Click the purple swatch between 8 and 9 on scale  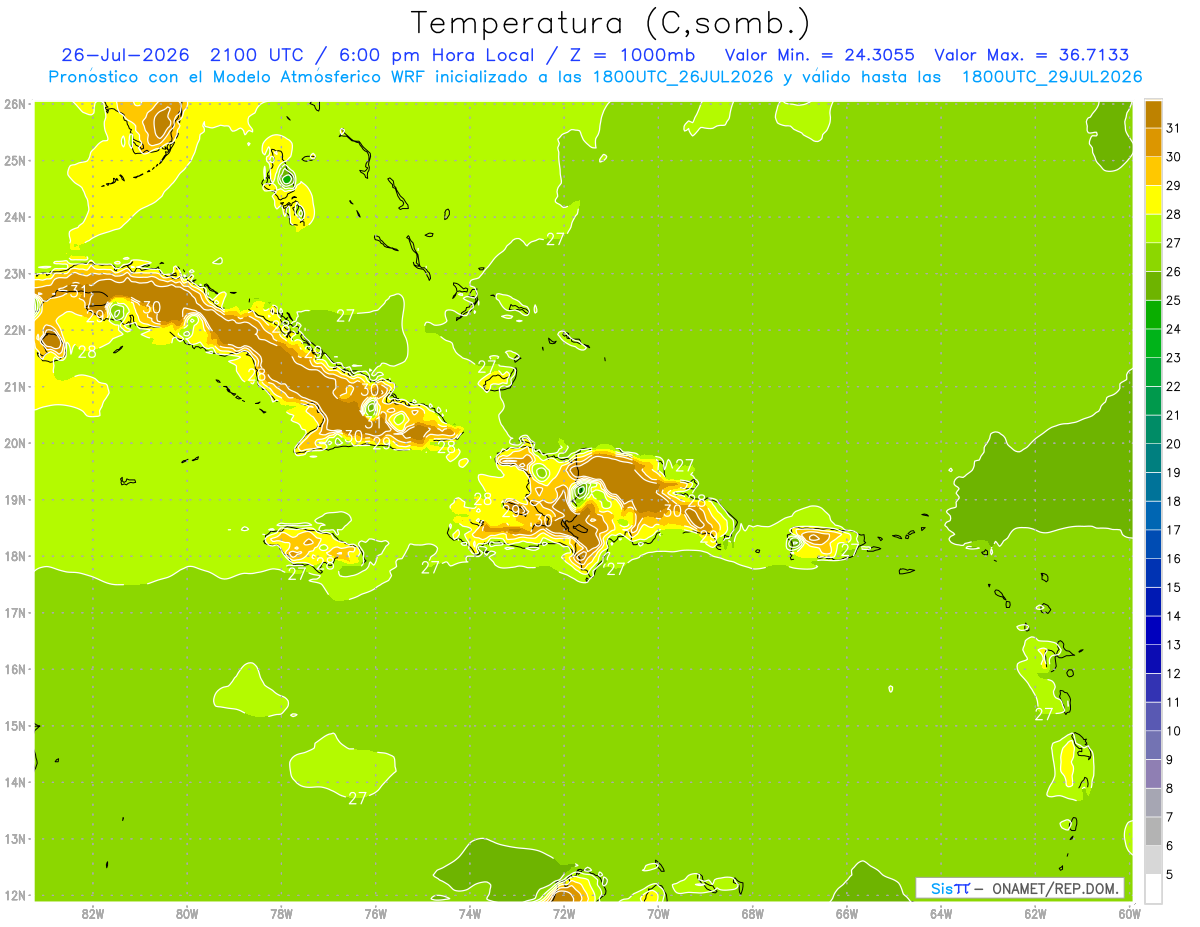pos(1153,774)
